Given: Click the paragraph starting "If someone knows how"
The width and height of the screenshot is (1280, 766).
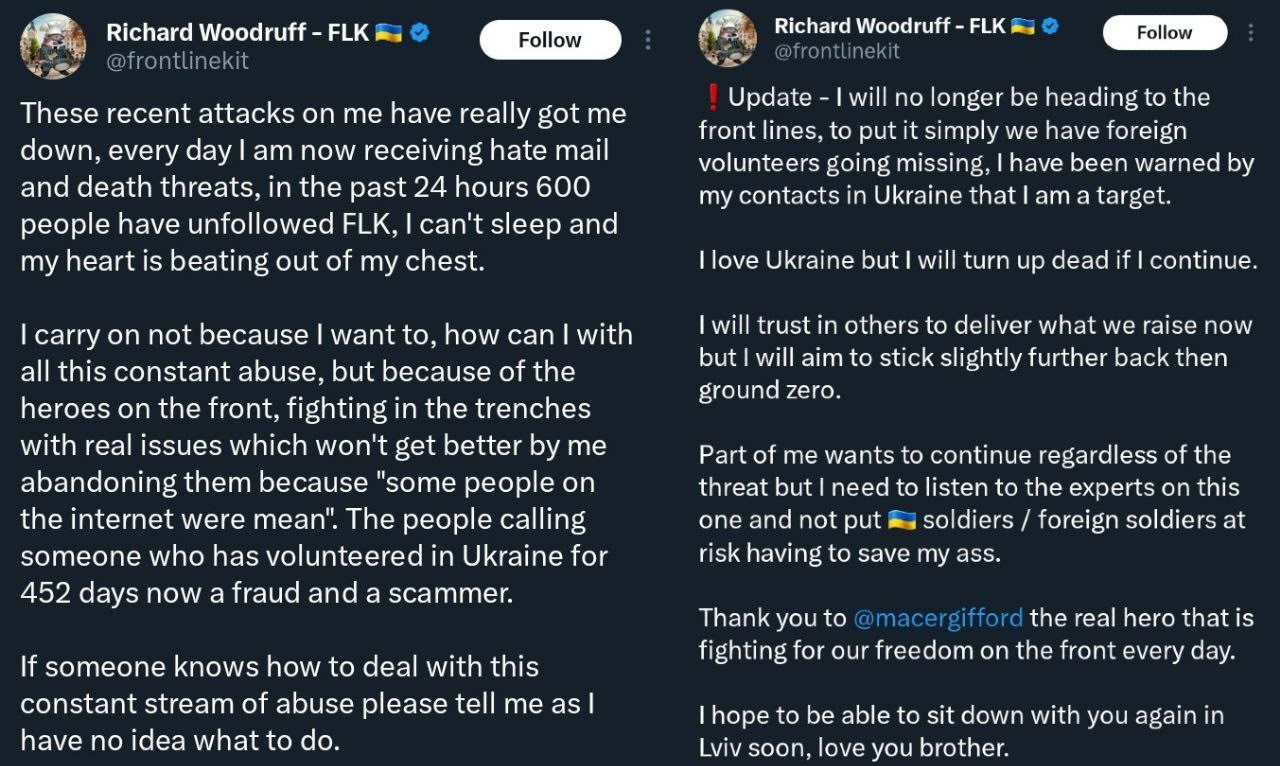Looking at the screenshot, I should click(308, 703).
